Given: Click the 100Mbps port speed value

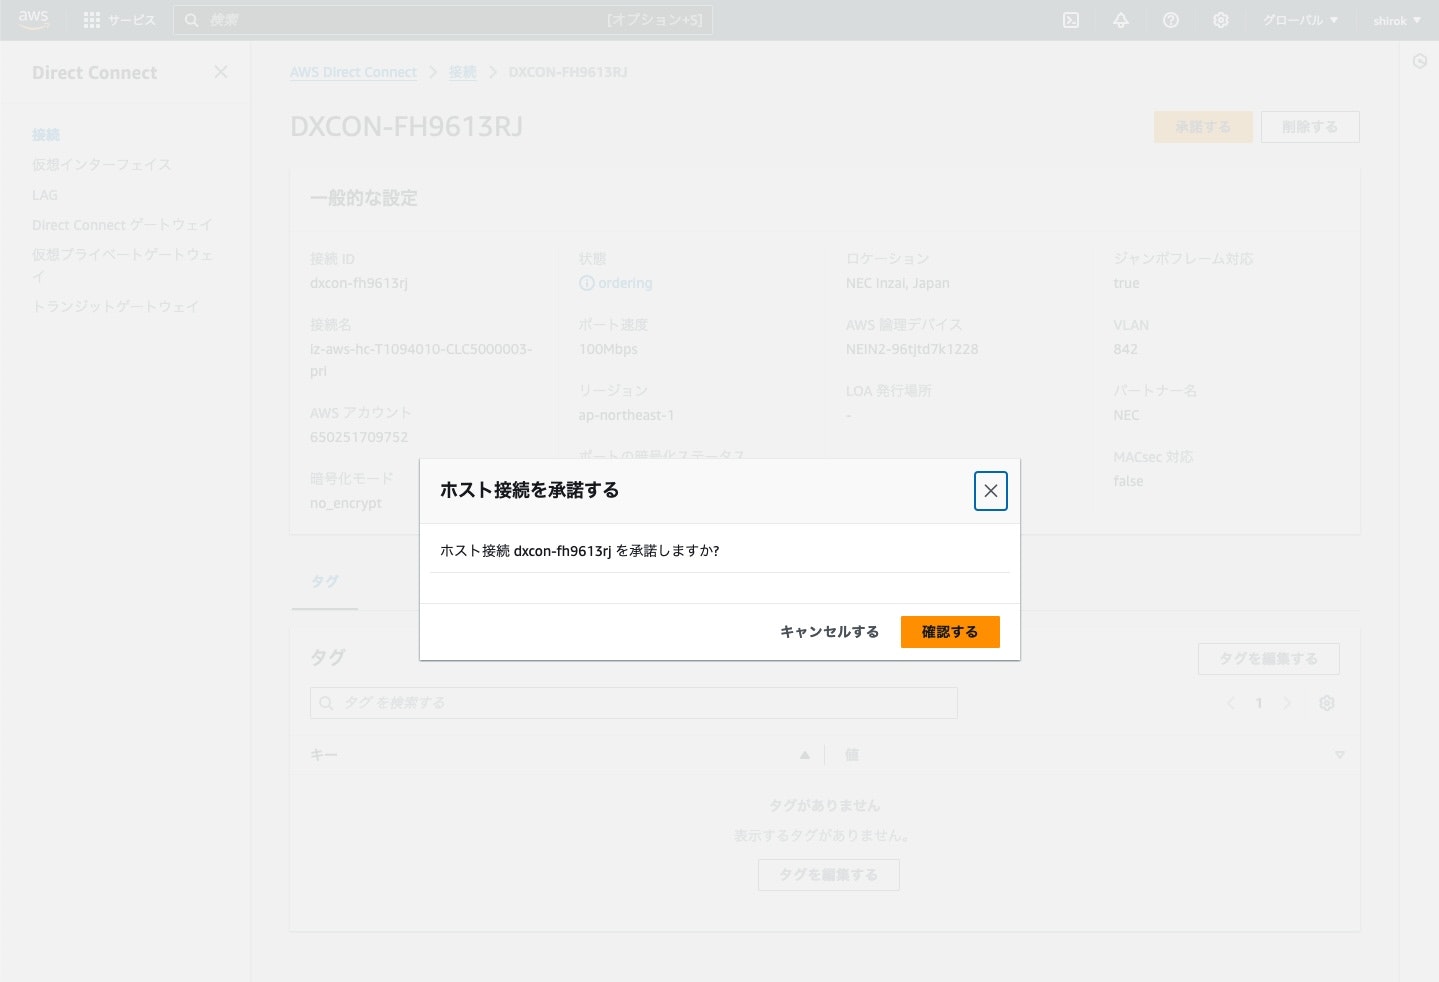Looking at the screenshot, I should tap(608, 349).
